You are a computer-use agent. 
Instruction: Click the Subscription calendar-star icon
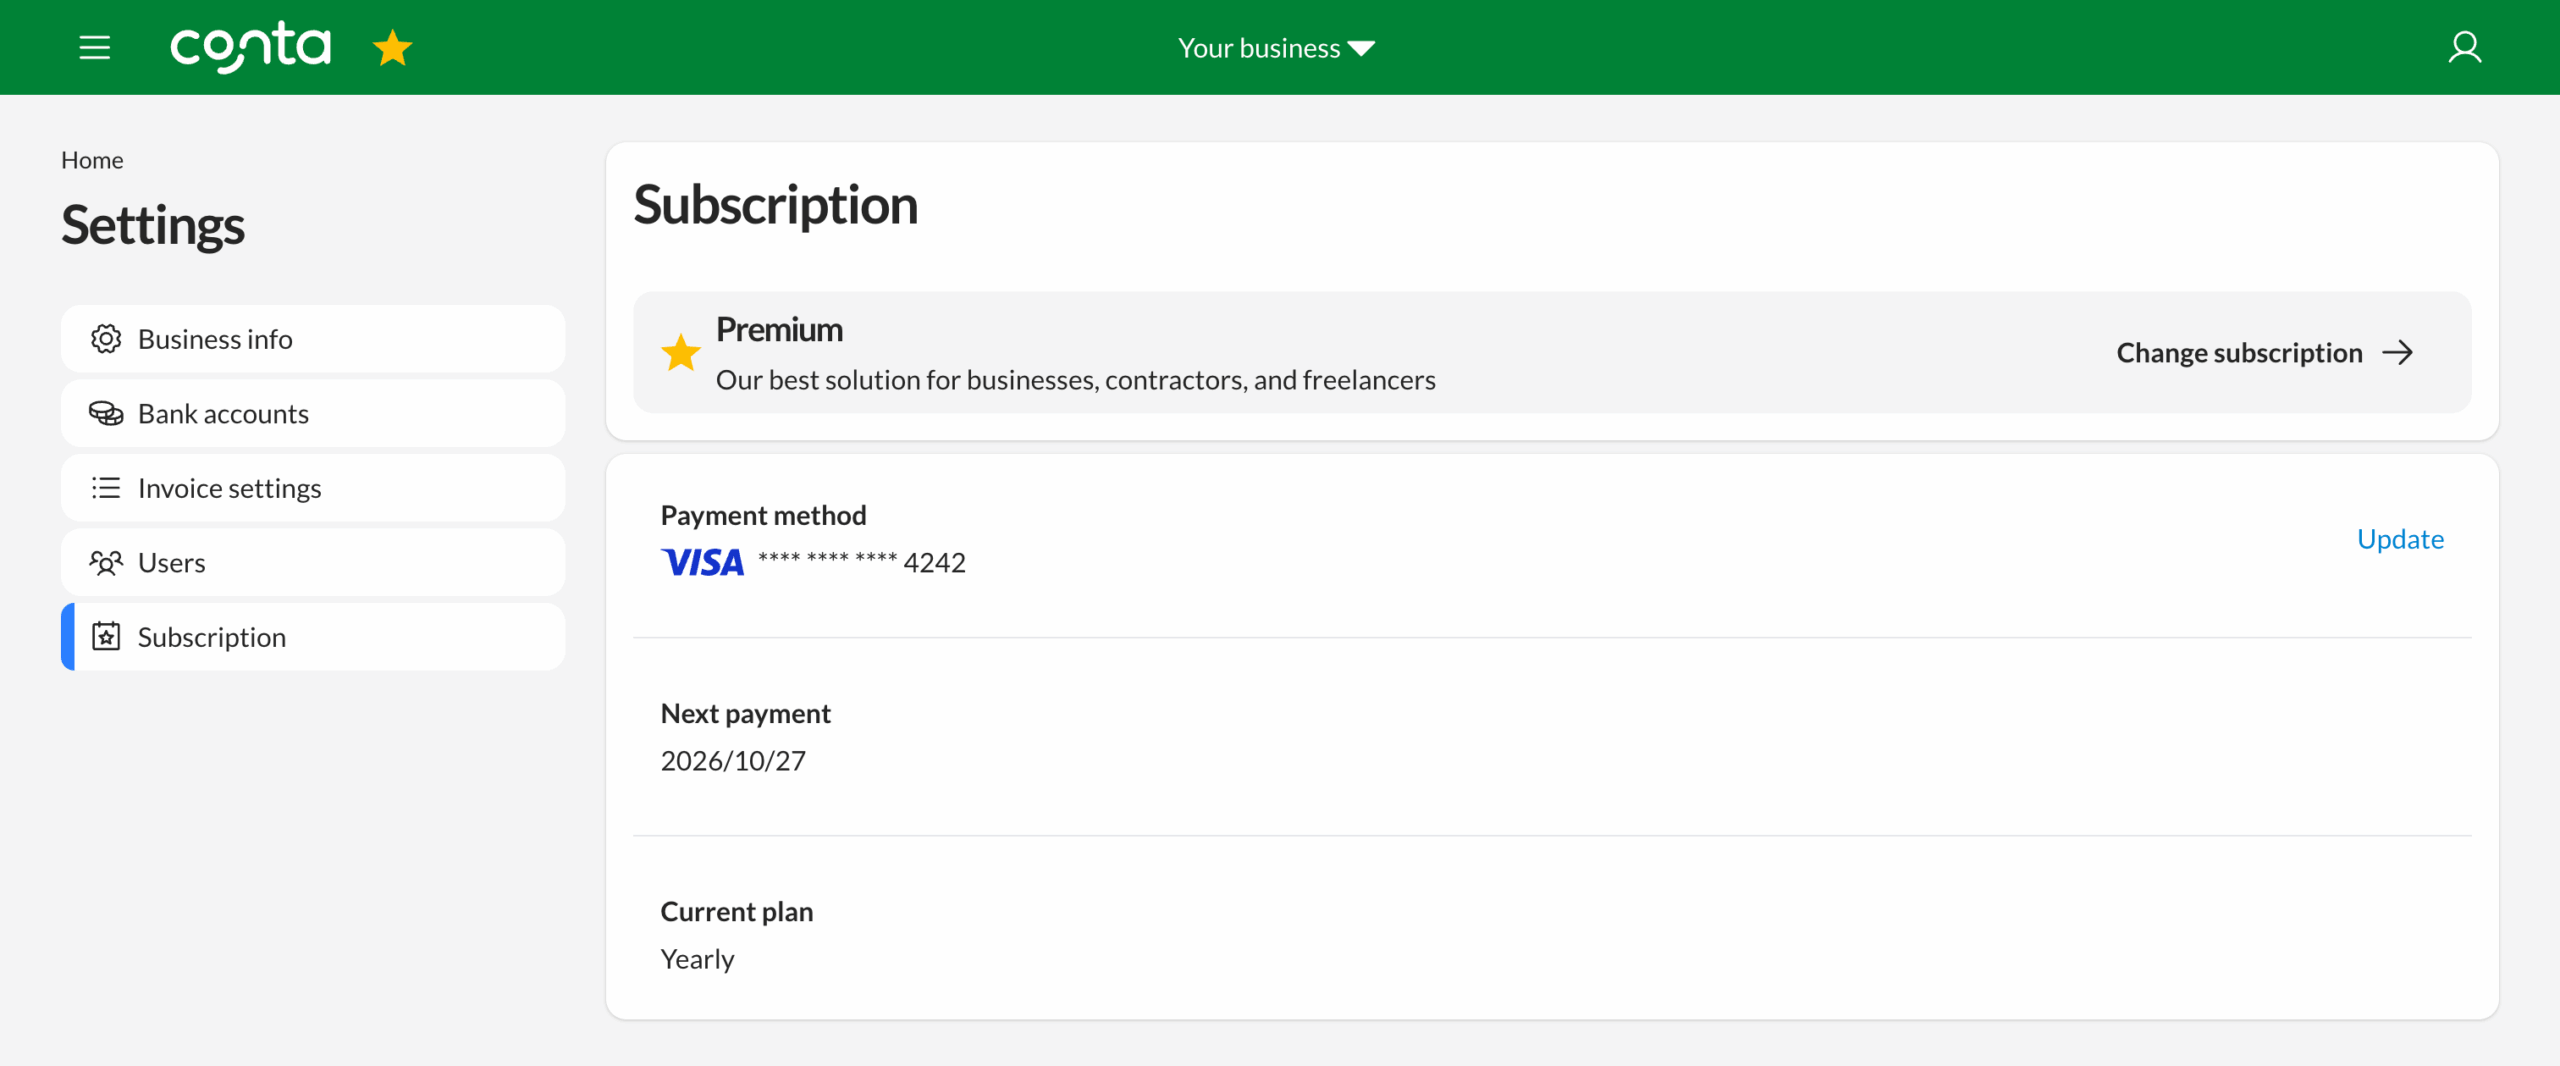pyautogui.click(x=106, y=637)
